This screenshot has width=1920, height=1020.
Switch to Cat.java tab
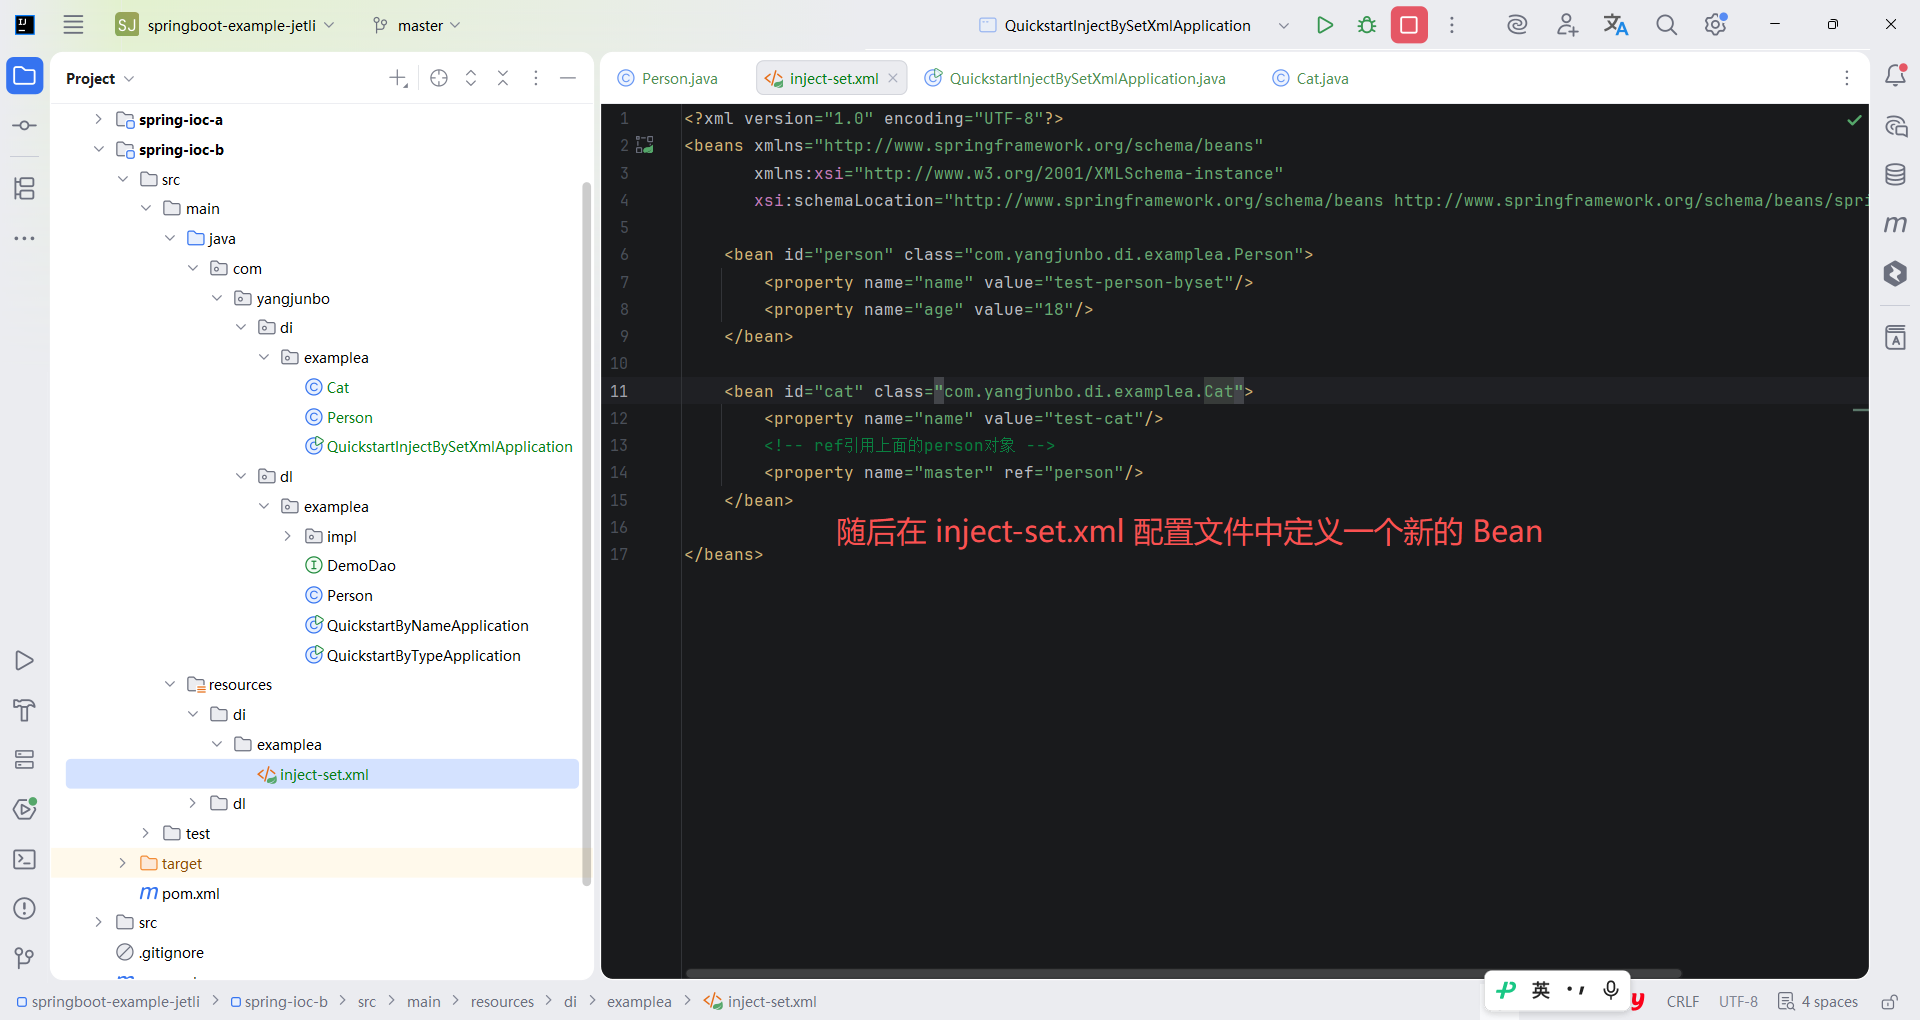coord(1310,78)
